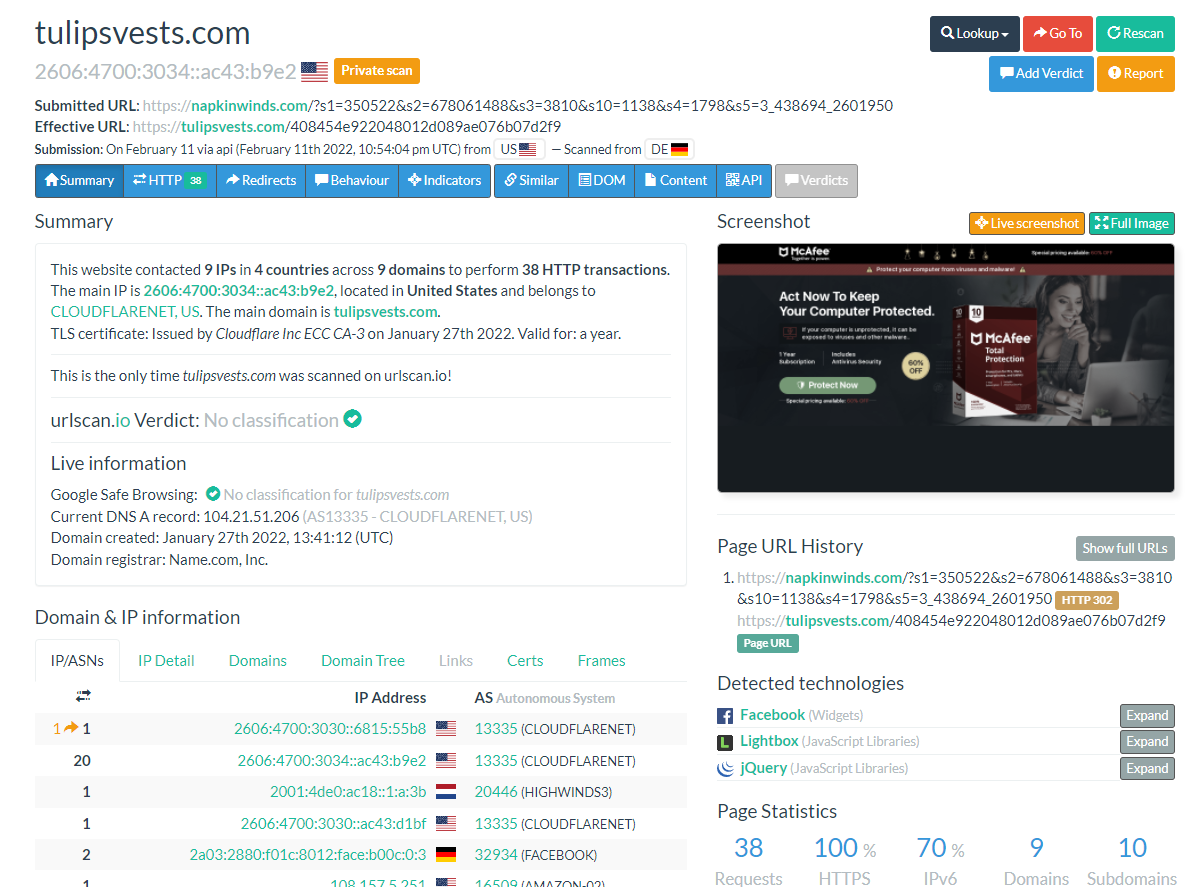View the Full Image of screenshot
Image resolution: width=1199 pixels, height=887 pixels.
pyautogui.click(x=1131, y=223)
